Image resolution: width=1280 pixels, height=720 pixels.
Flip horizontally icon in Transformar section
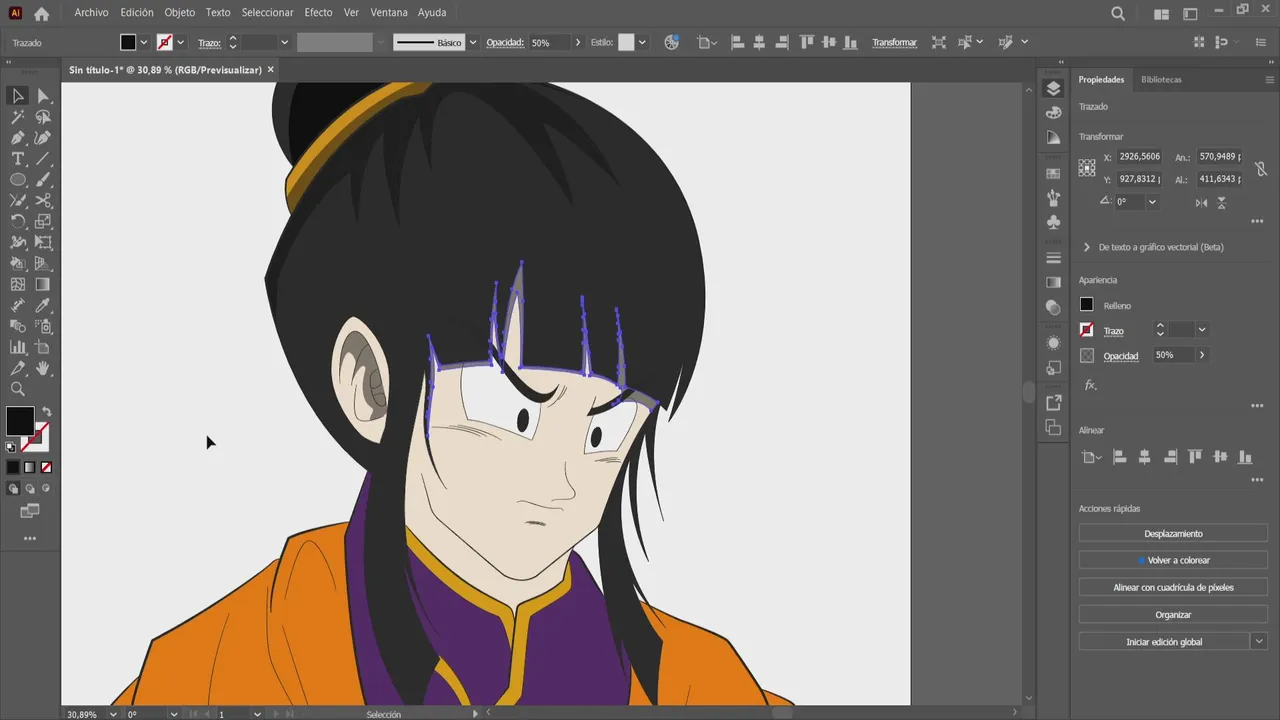pos(1201,202)
